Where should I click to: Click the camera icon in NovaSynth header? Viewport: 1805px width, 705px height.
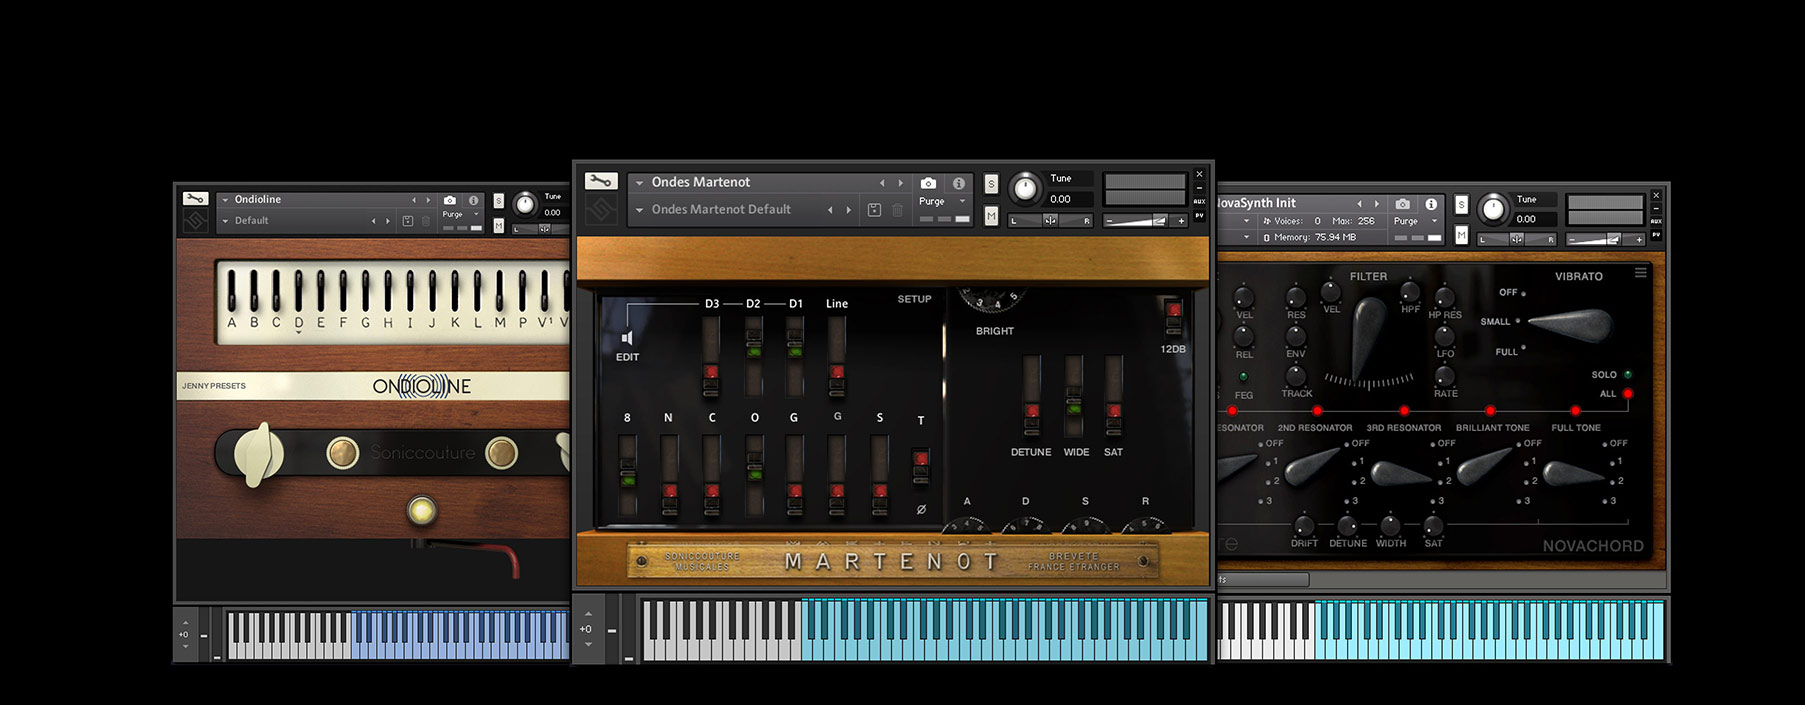(1403, 203)
